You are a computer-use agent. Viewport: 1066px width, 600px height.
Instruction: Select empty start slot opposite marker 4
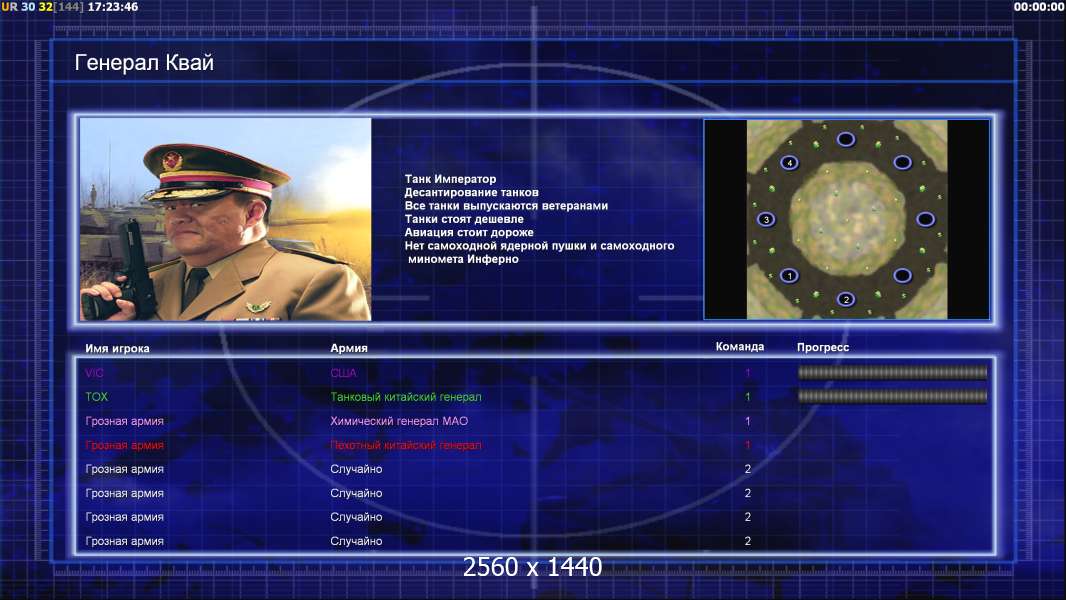902,275
